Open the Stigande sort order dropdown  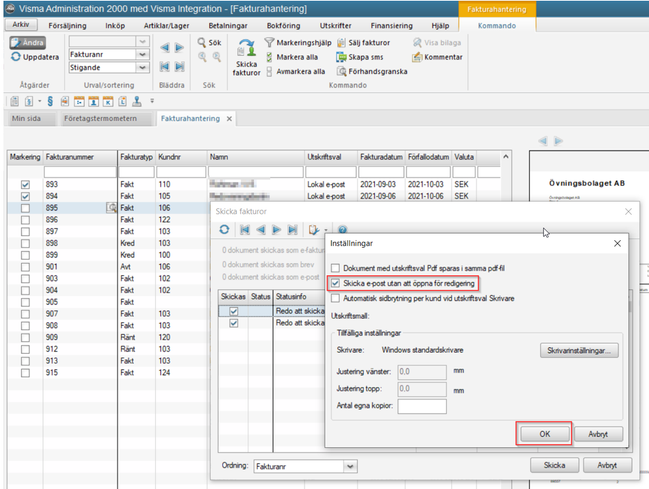pos(142,67)
